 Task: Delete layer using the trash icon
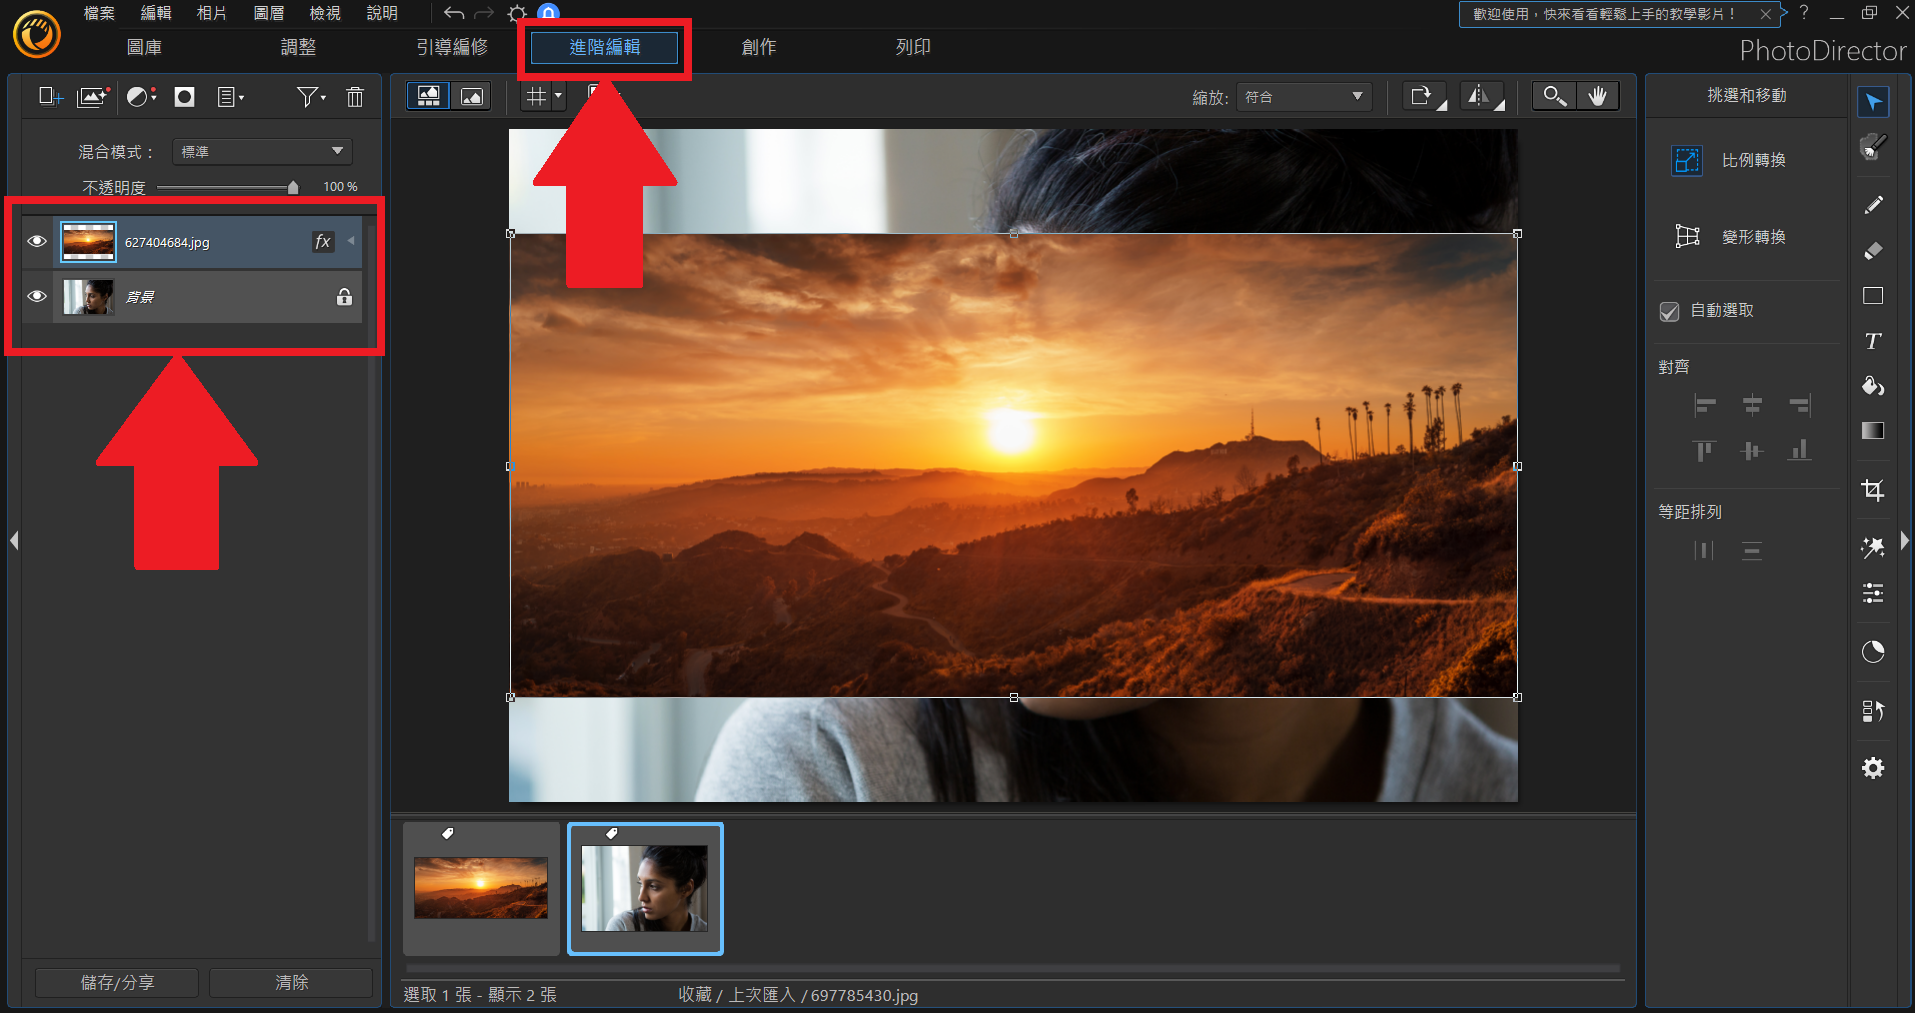tap(355, 97)
